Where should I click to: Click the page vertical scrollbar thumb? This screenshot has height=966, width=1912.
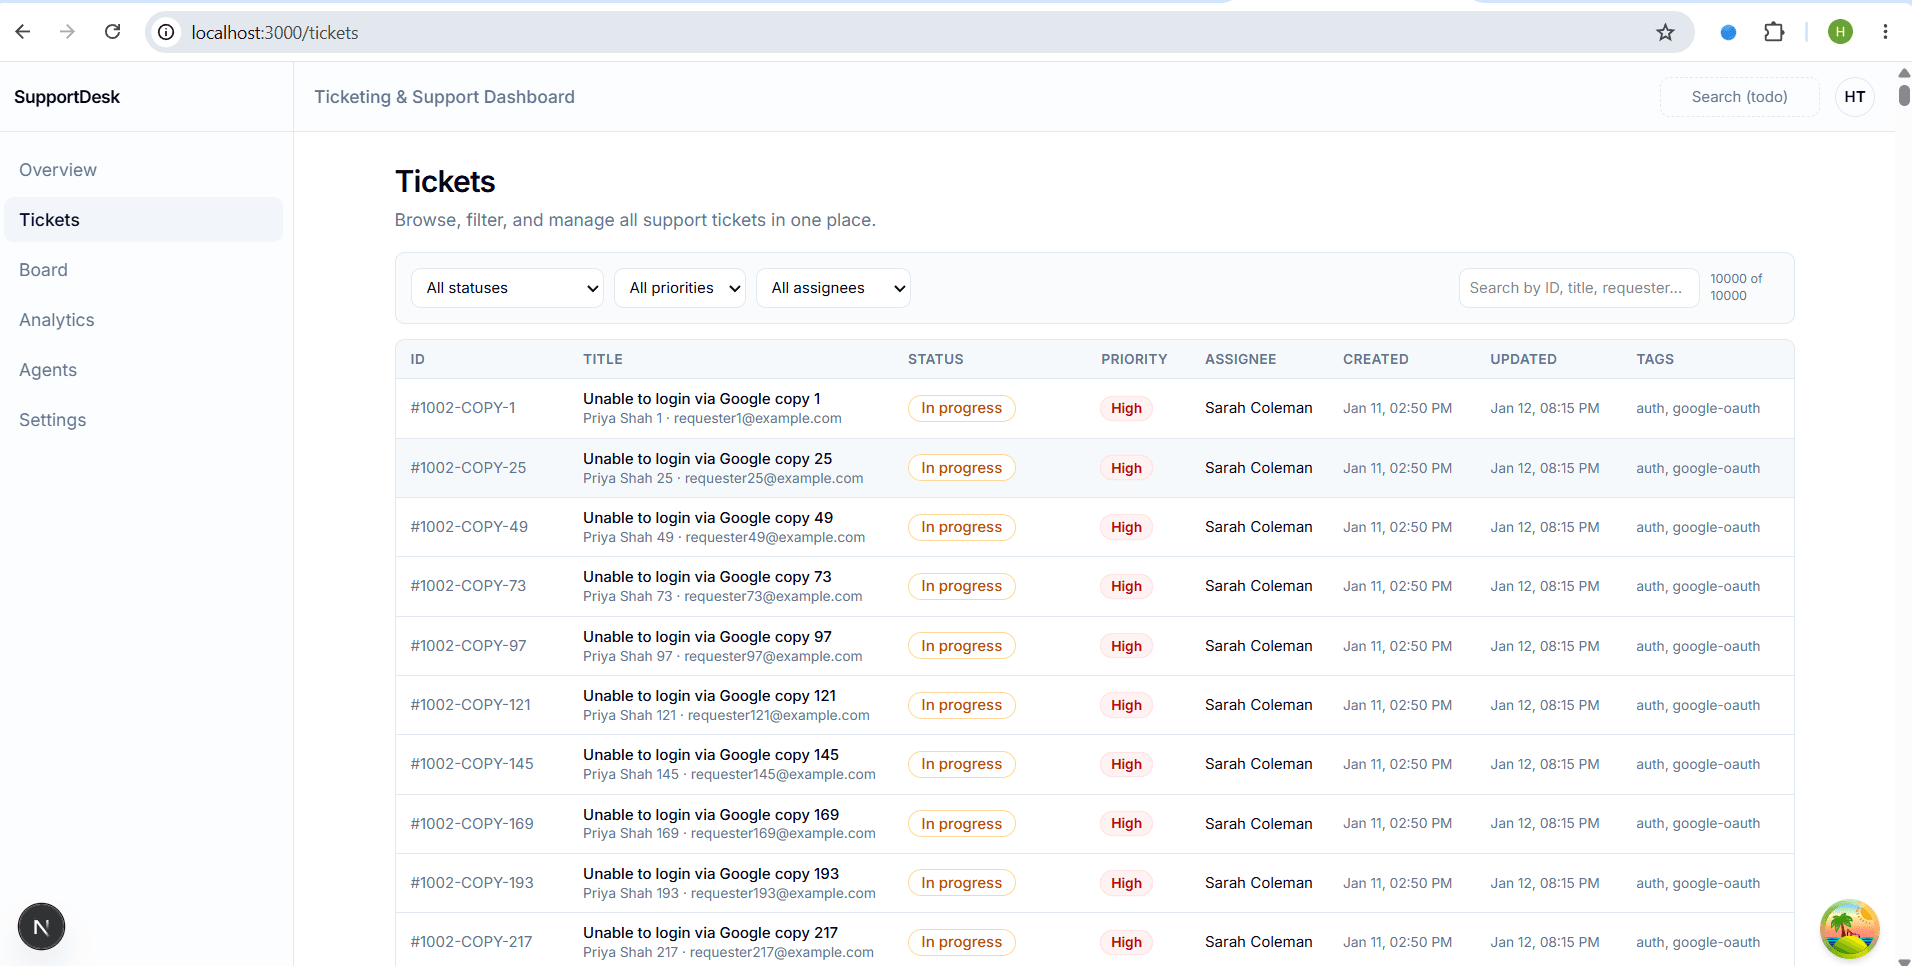point(1904,95)
